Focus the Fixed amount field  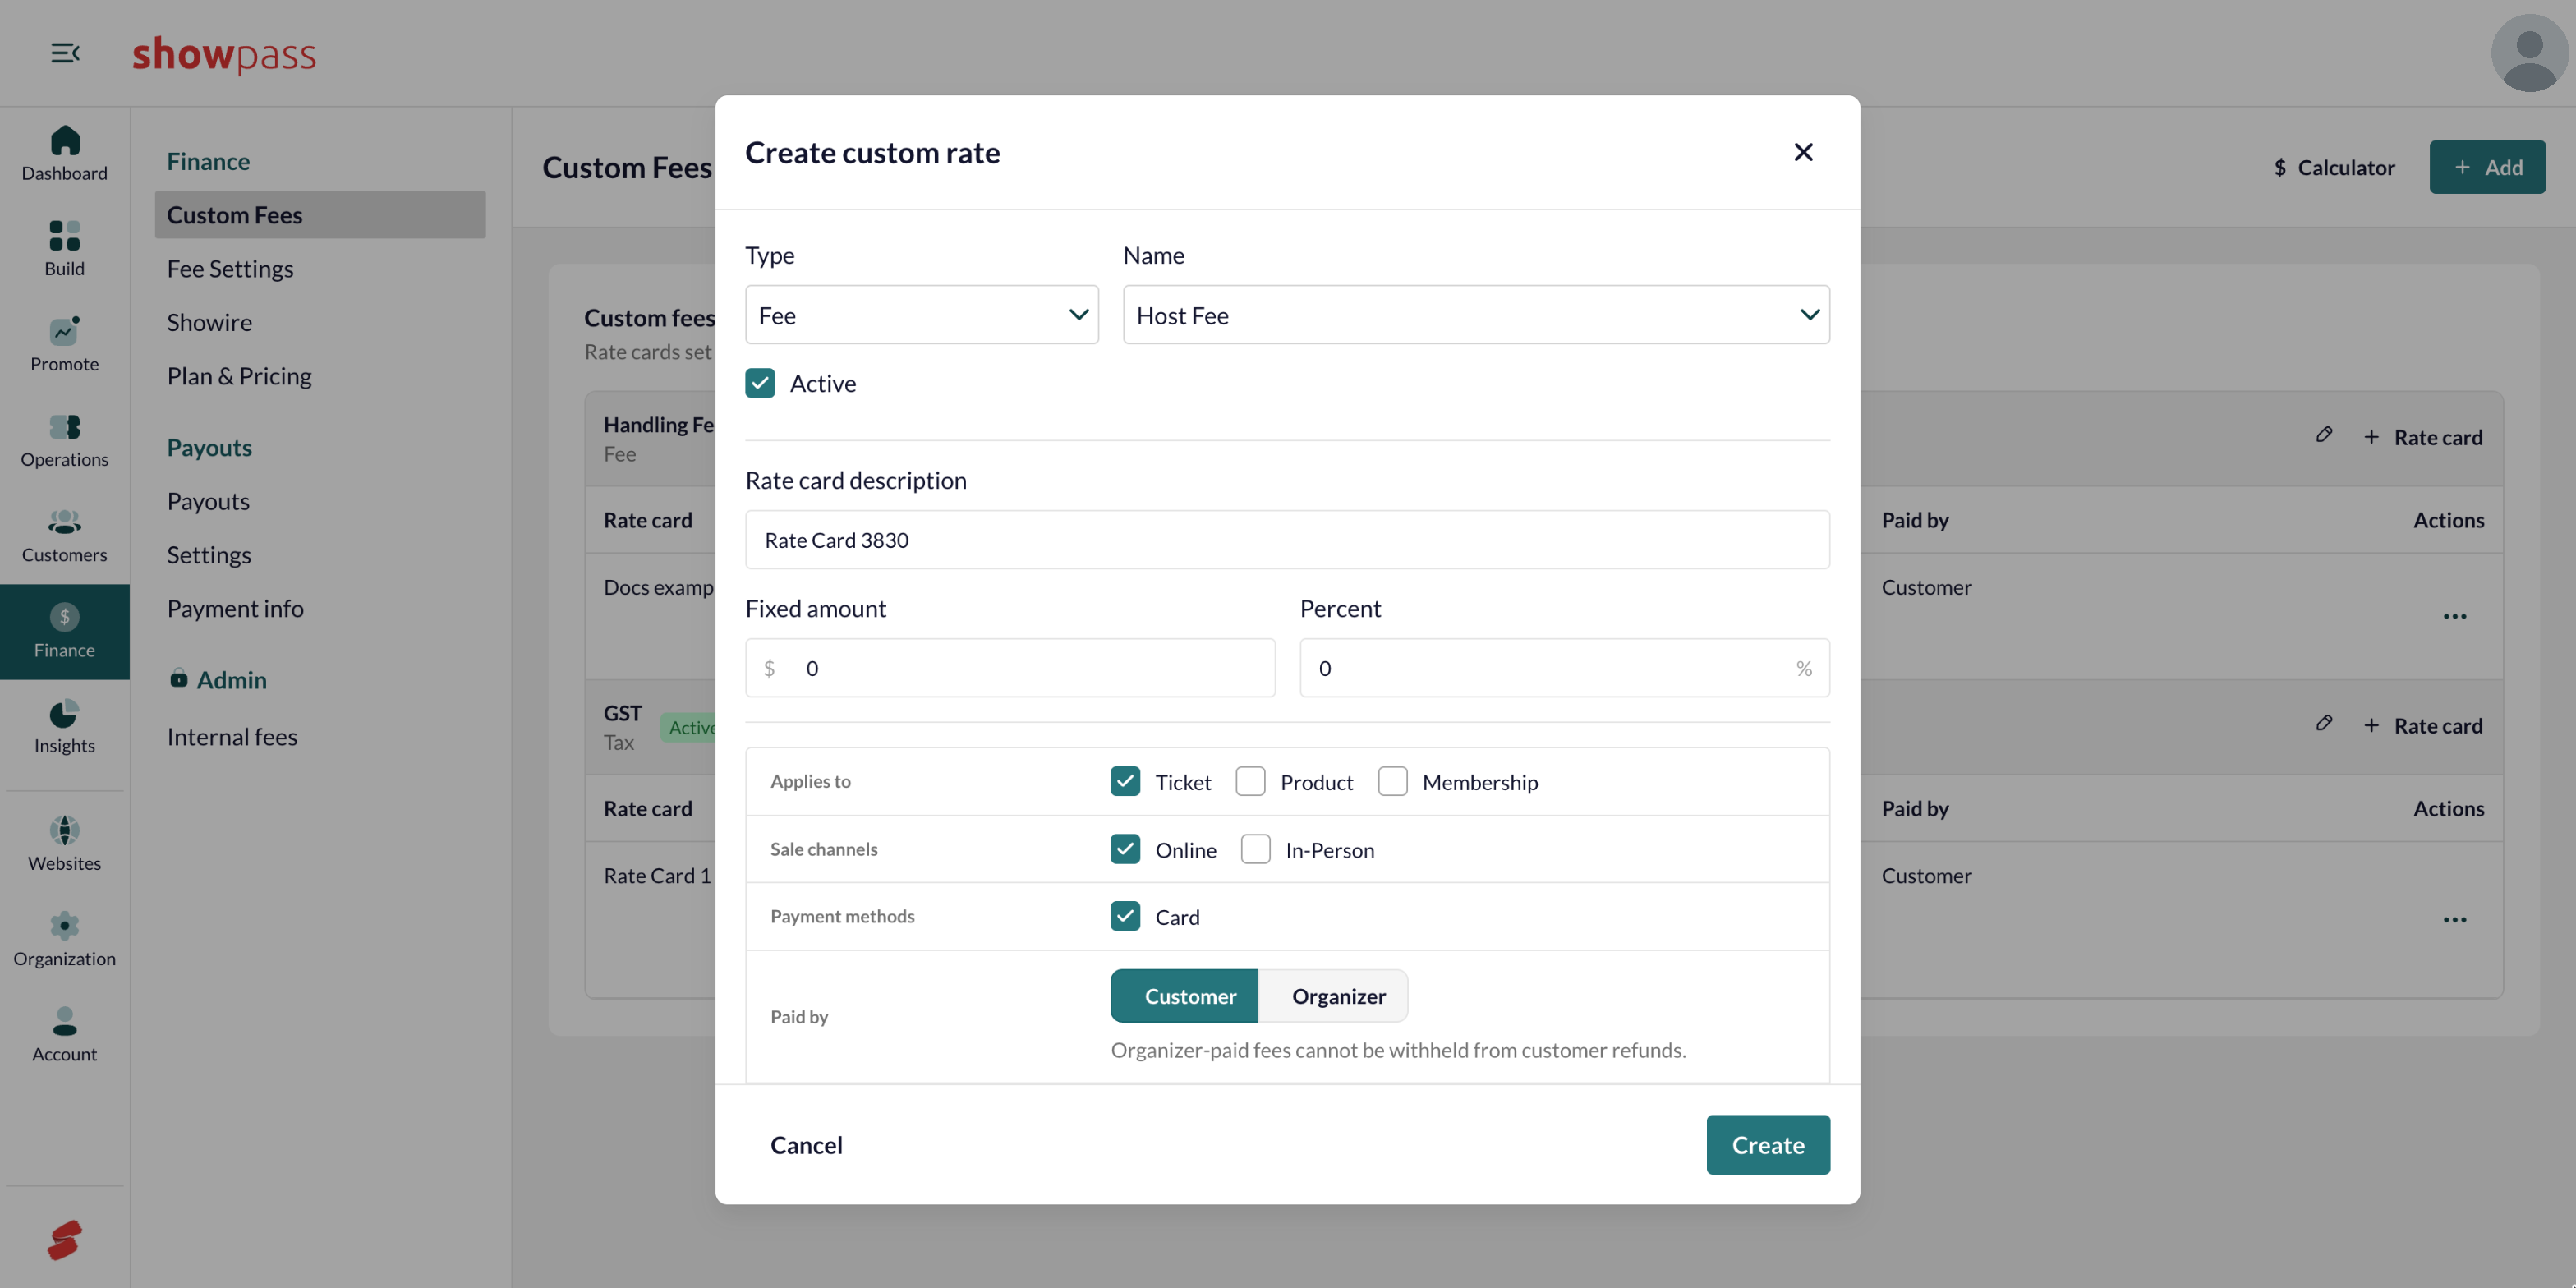(x=1010, y=668)
